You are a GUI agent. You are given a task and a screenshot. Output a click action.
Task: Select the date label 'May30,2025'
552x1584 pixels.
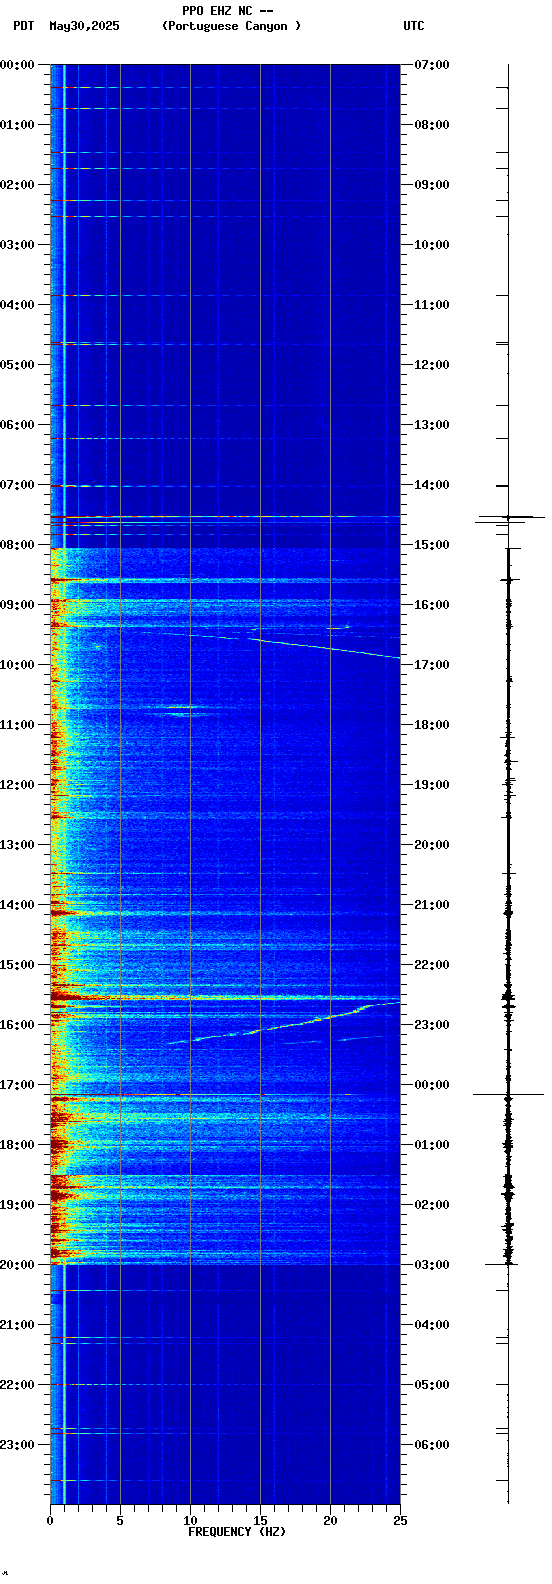pyautogui.click(x=84, y=26)
